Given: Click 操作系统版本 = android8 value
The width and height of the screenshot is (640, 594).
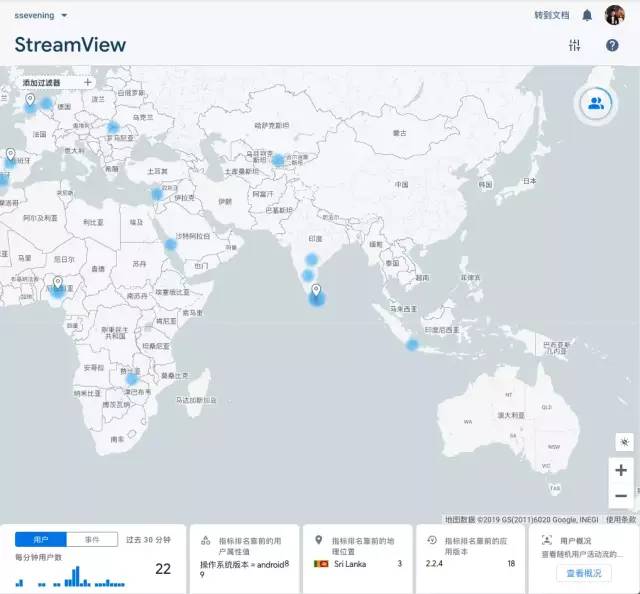Looking at the screenshot, I should (x=244, y=569).
